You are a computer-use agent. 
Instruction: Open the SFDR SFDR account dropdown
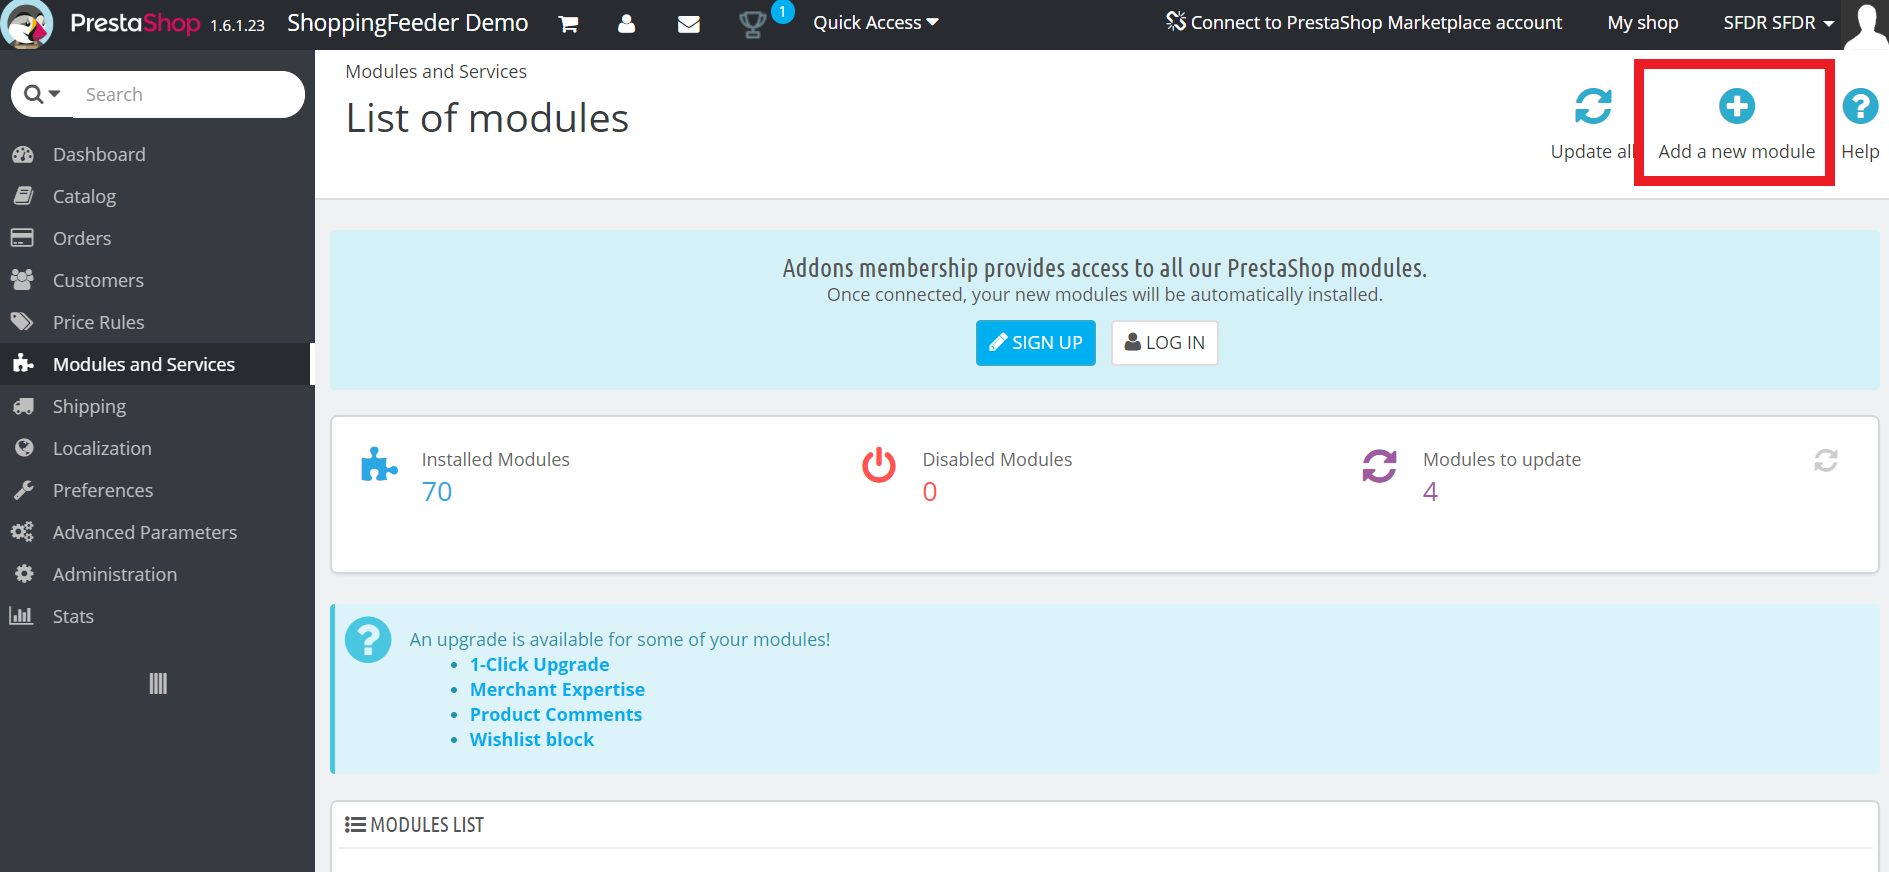click(1779, 23)
